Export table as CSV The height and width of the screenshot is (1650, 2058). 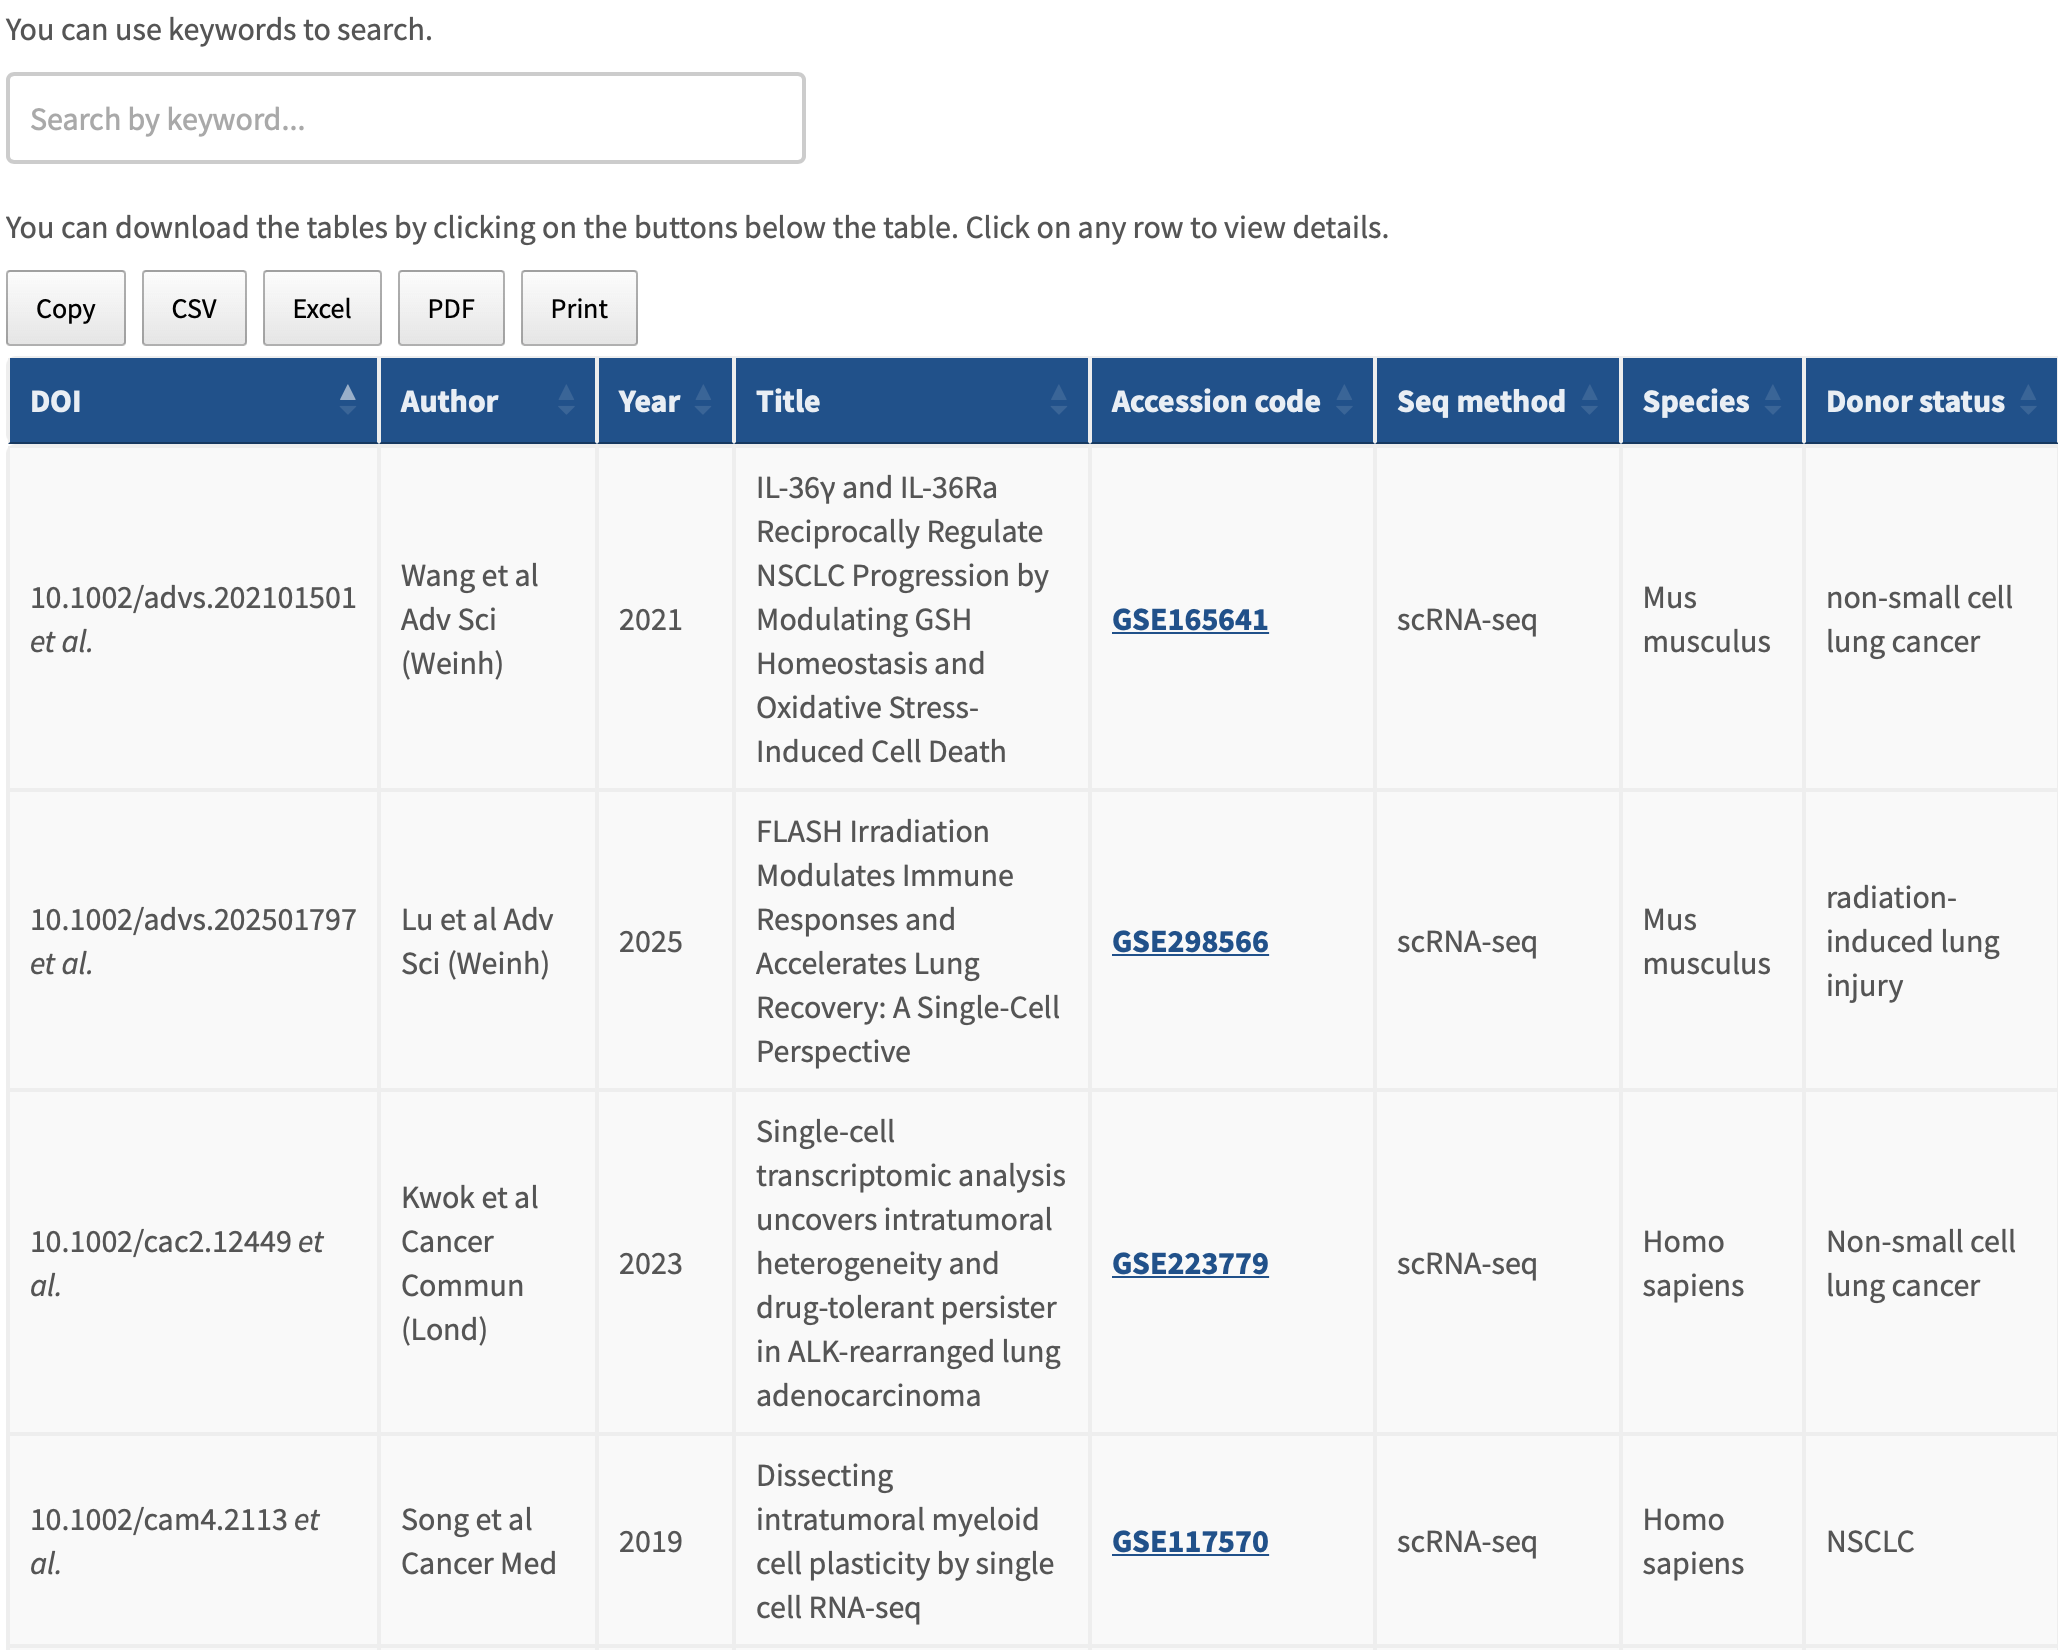click(194, 308)
